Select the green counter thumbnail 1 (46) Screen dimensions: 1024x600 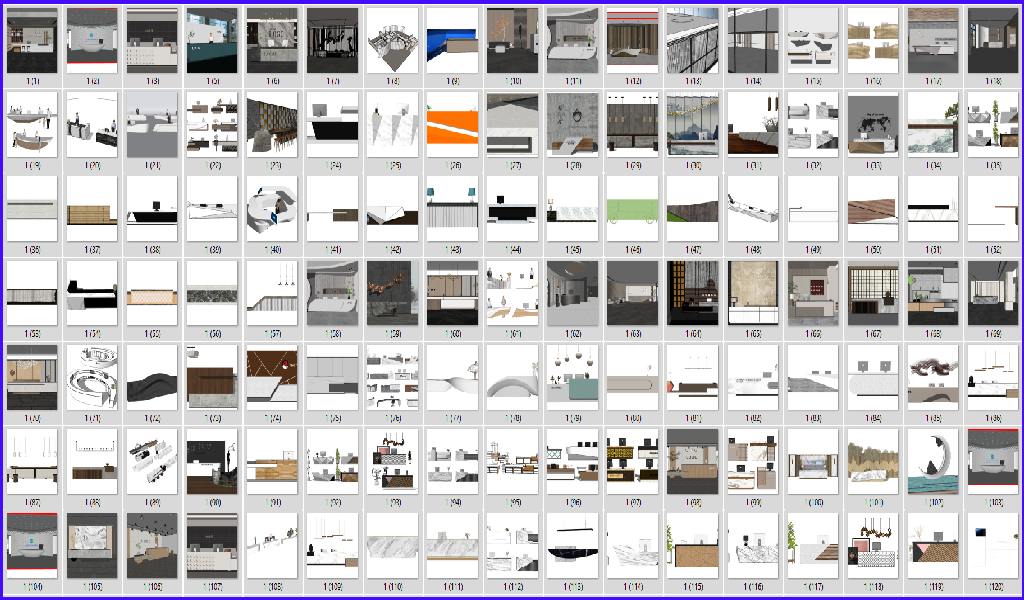click(x=632, y=209)
